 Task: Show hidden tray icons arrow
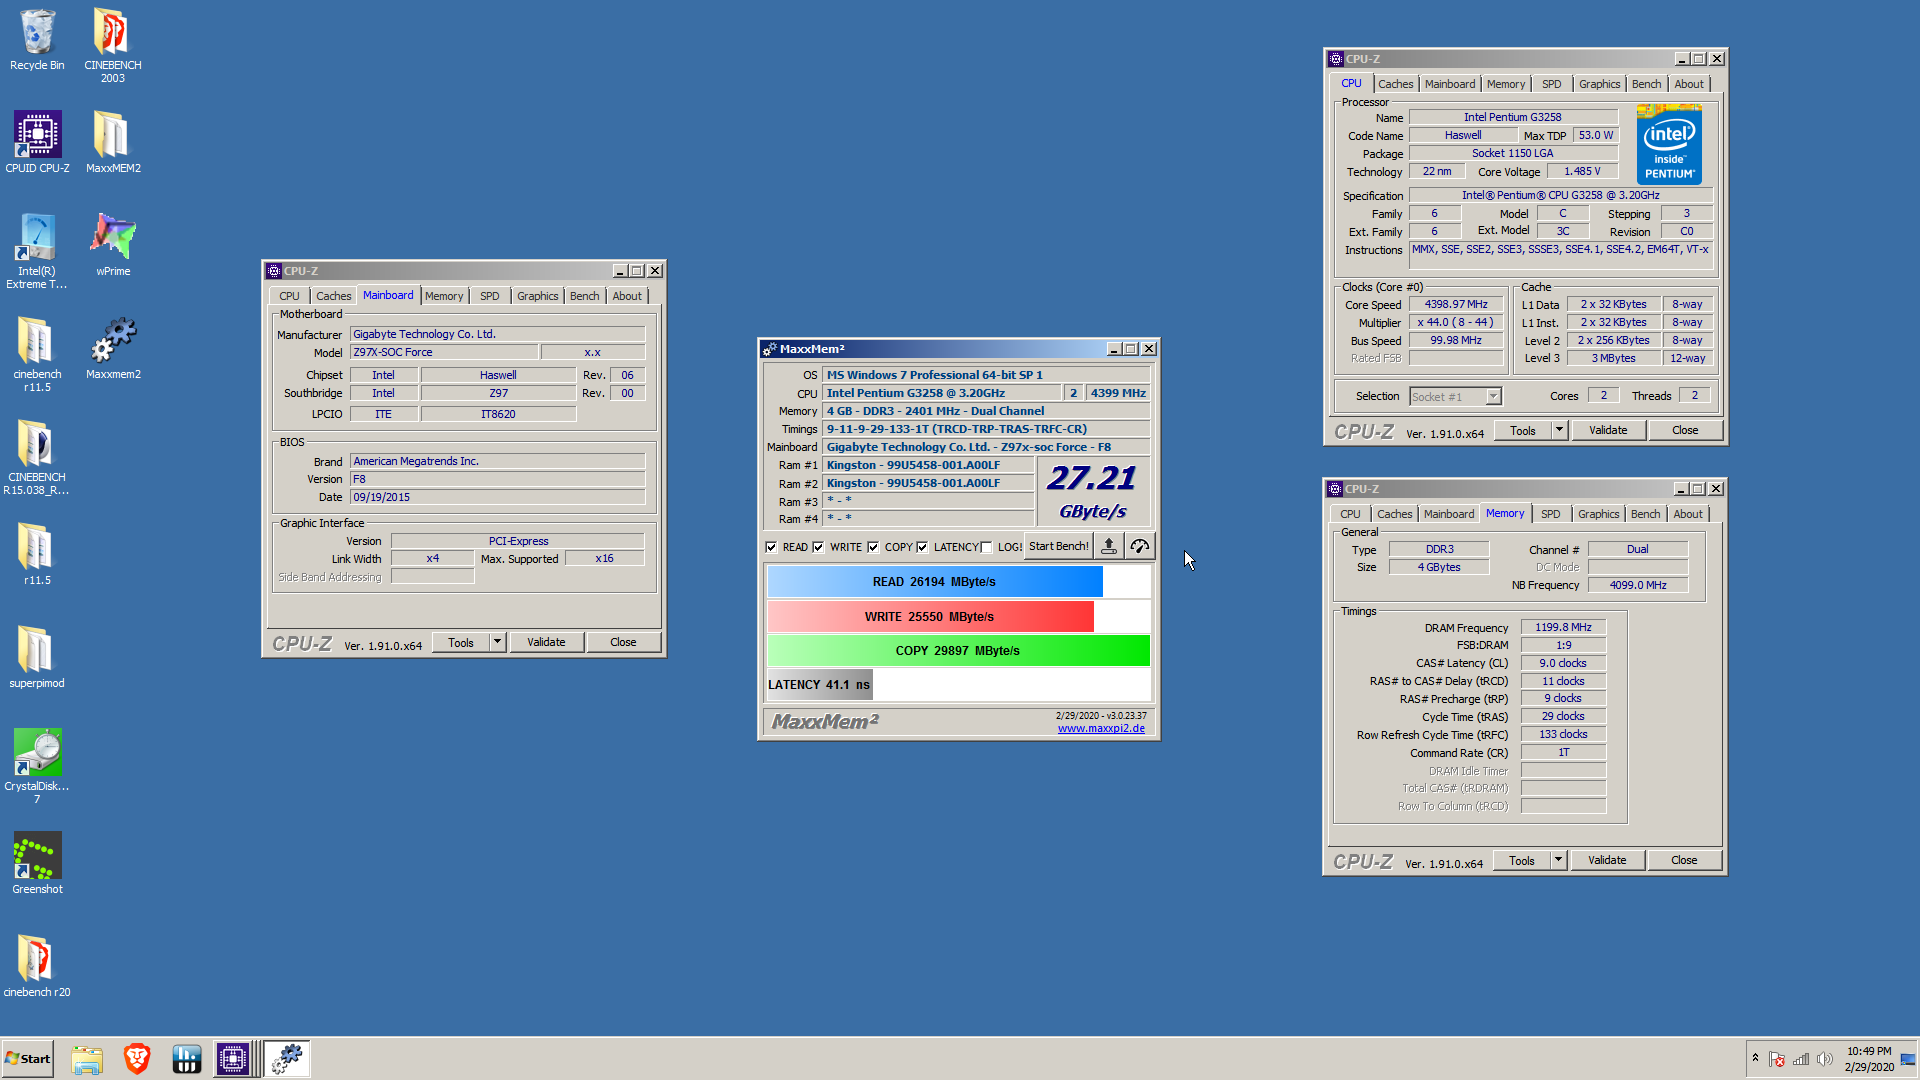pyautogui.click(x=1755, y=1058)
